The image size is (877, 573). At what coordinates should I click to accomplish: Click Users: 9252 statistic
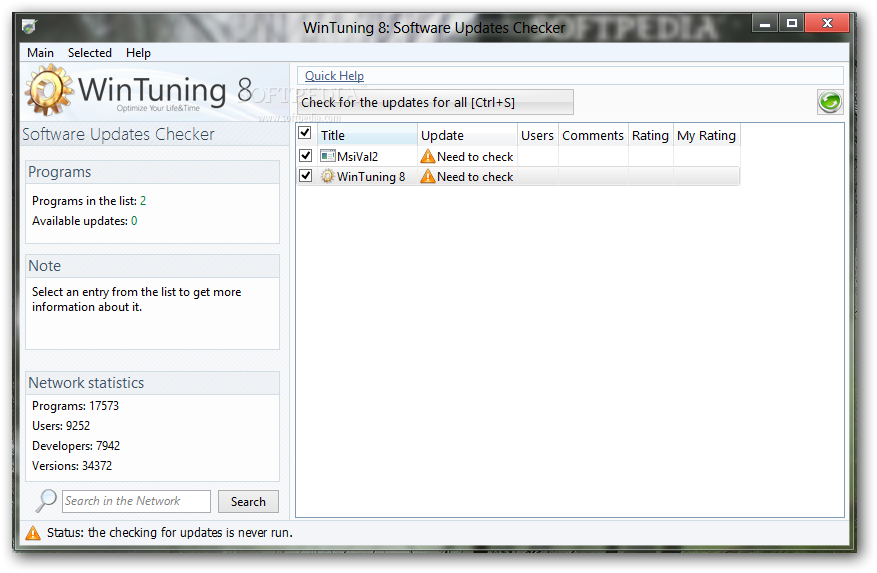[x=61, y=426]
